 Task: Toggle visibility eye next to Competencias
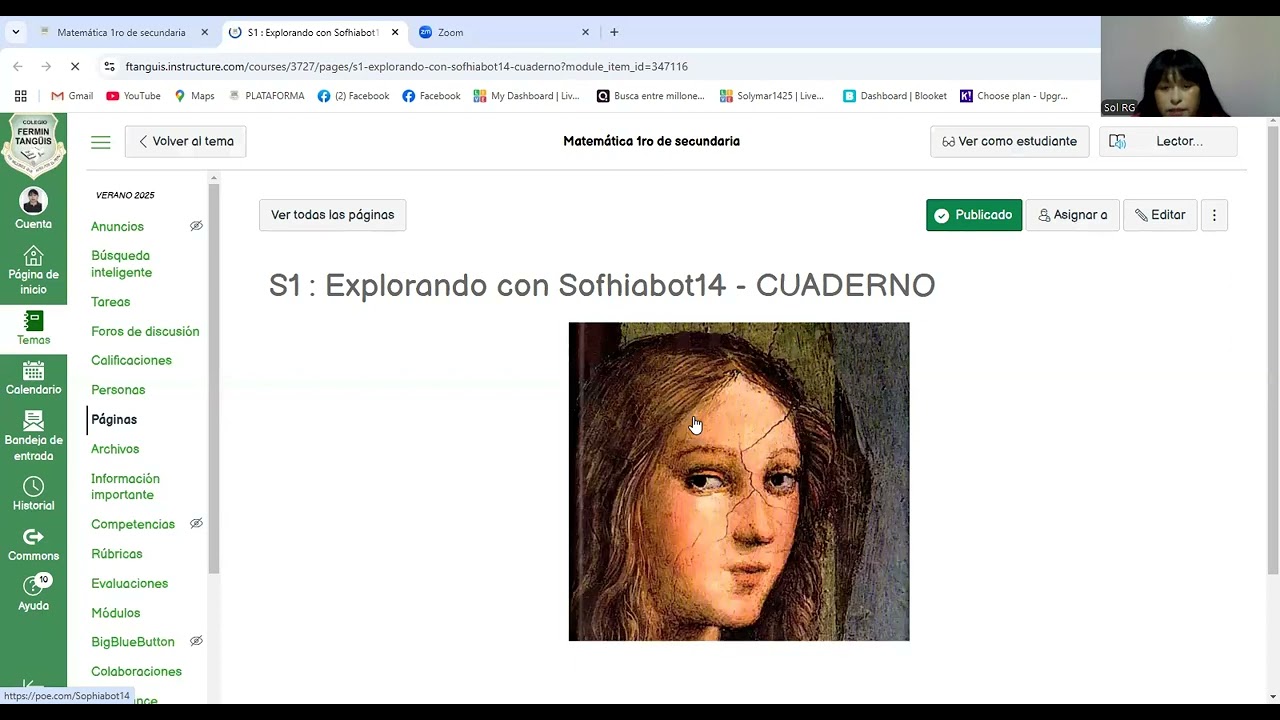[x=196, y=524]
